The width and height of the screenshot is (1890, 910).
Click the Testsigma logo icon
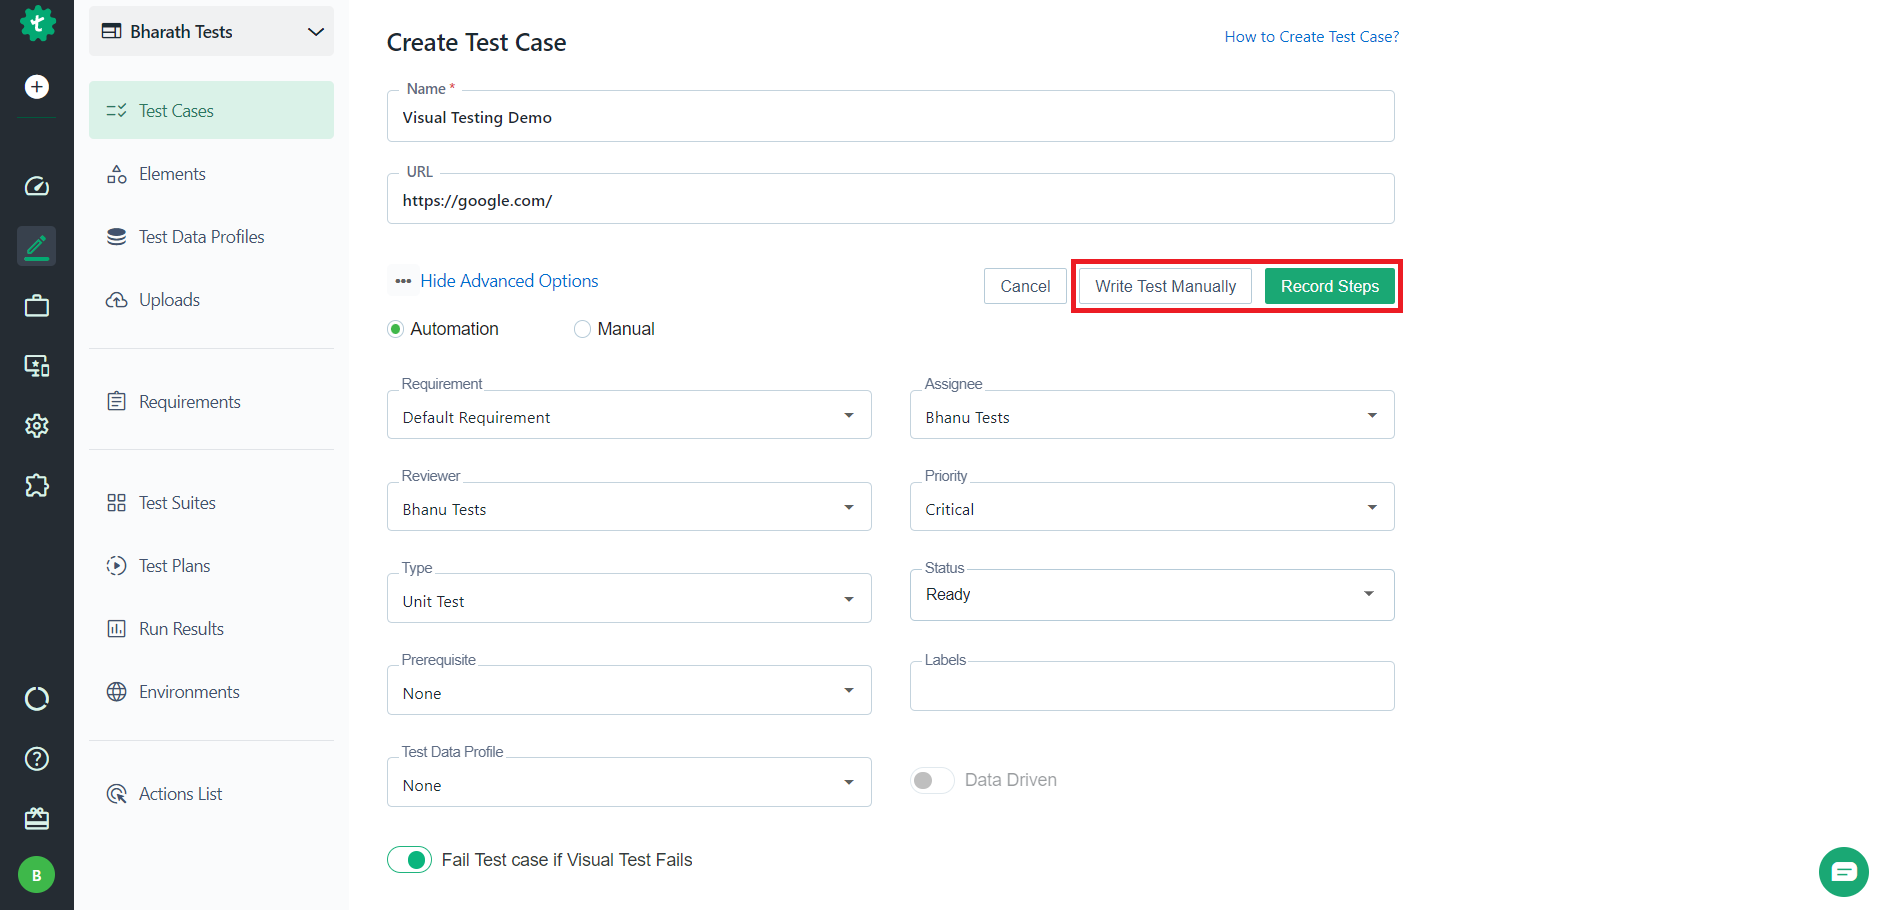click(x=37, y=23)
